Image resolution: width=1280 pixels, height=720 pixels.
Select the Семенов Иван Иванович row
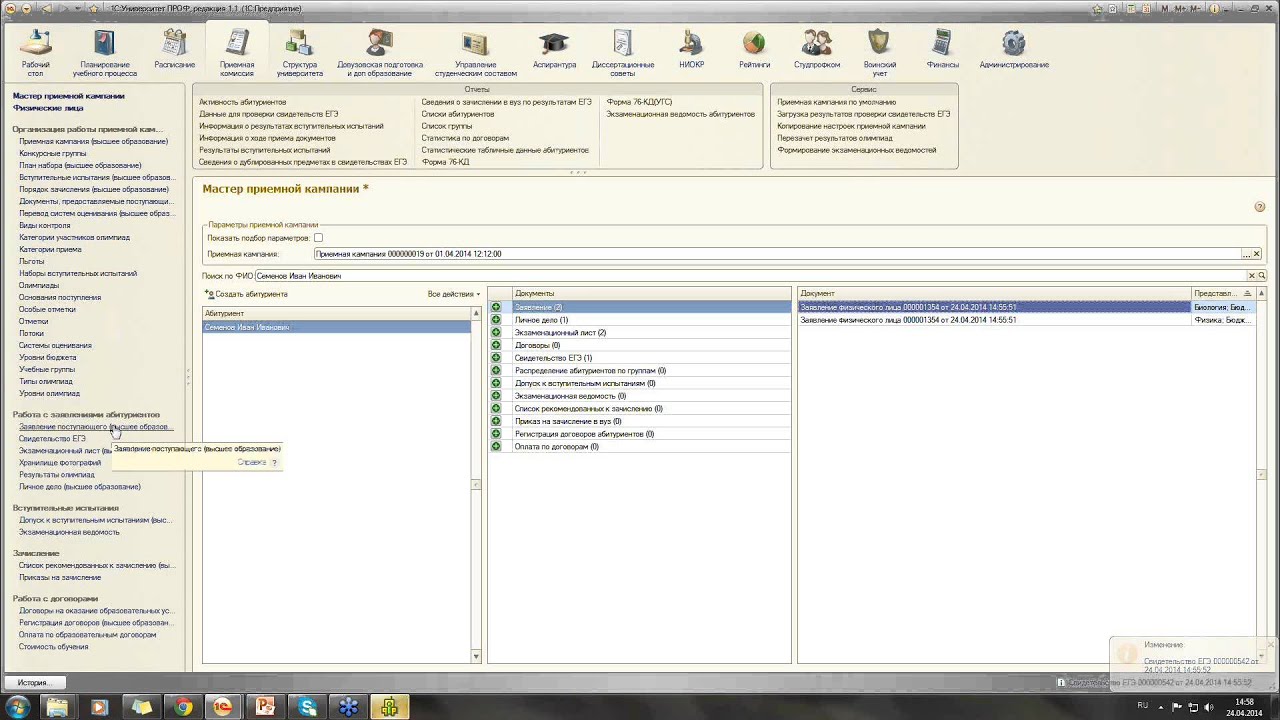pyautogui.click(x=337, y=327)
